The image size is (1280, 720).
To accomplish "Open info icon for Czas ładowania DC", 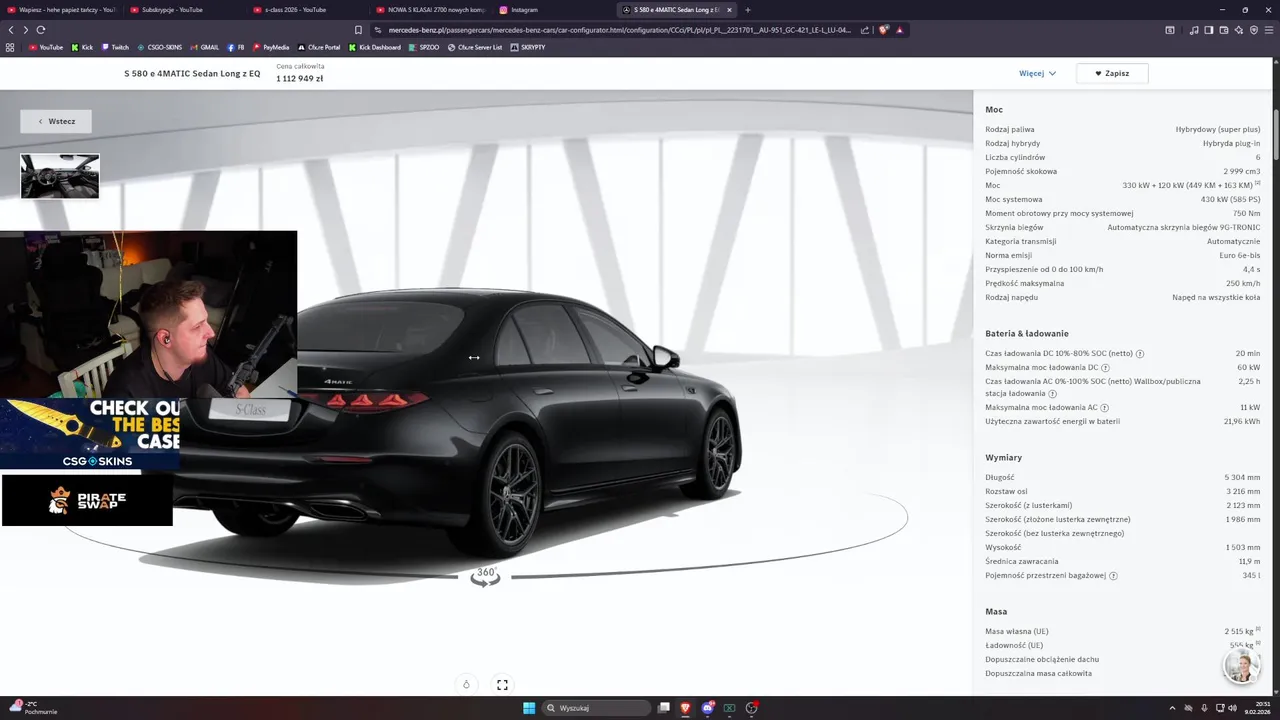I will [x=1140, y=354].
